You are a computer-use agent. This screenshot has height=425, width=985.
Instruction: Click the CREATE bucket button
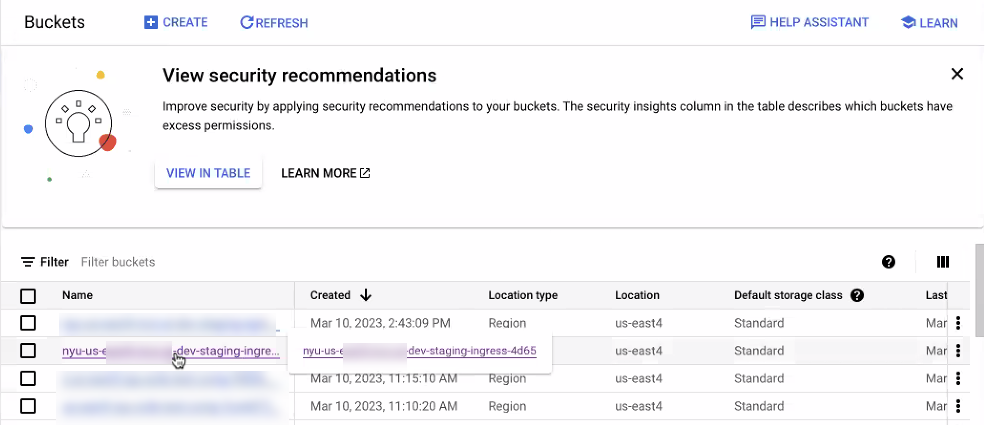pos(176,23)
